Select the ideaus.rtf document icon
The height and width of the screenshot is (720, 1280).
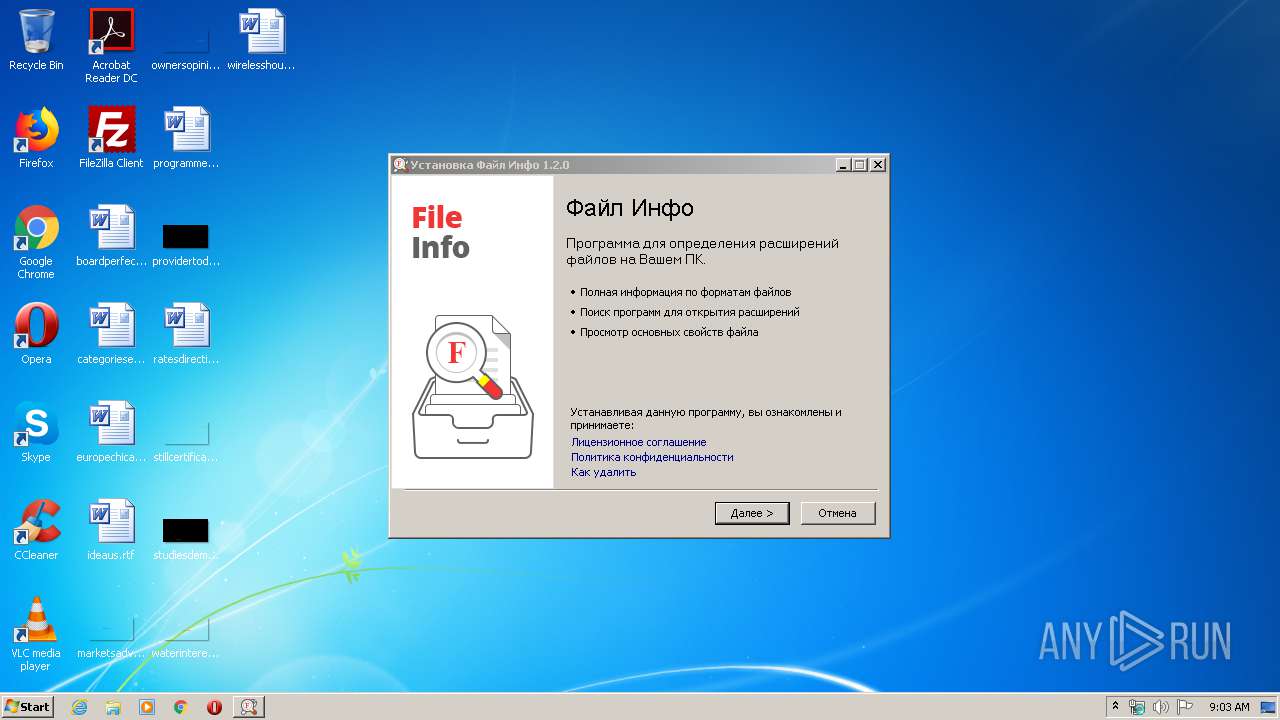[111, 530]
